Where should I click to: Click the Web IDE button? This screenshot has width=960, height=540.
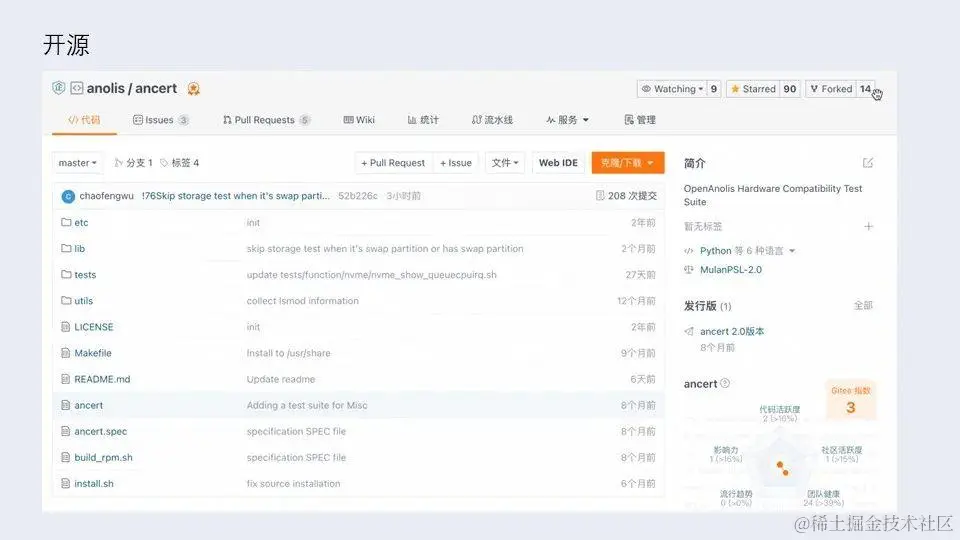[558, 163]
